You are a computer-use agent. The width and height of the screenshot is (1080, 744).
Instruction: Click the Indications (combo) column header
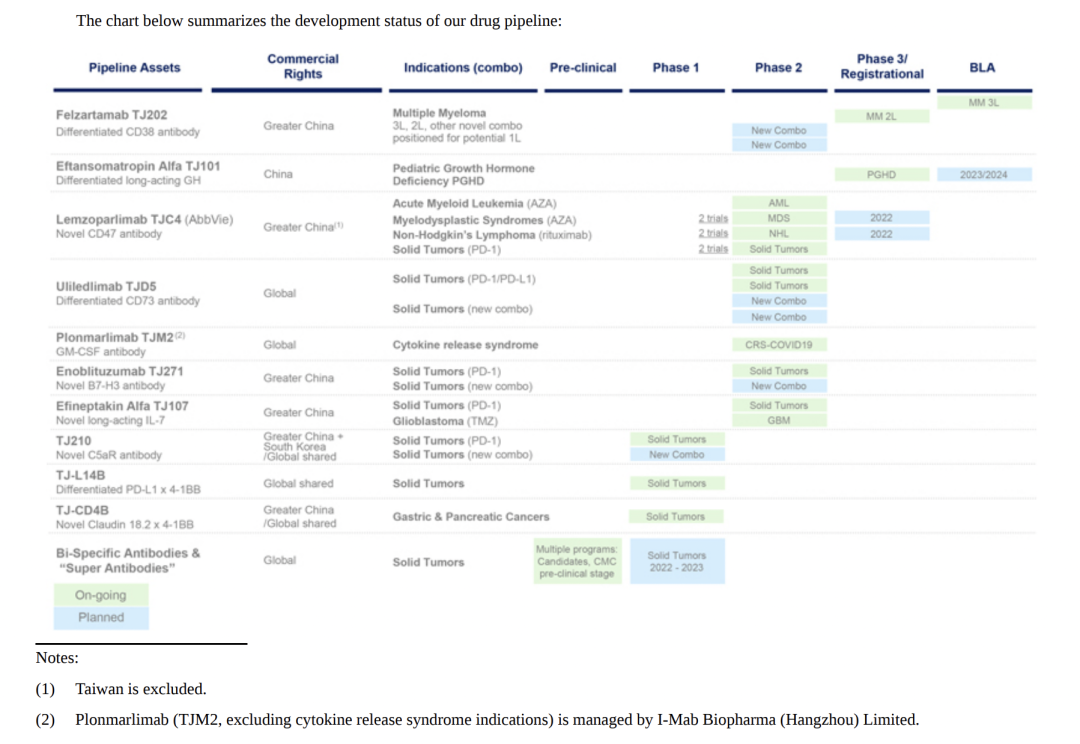tap(463, 68)
